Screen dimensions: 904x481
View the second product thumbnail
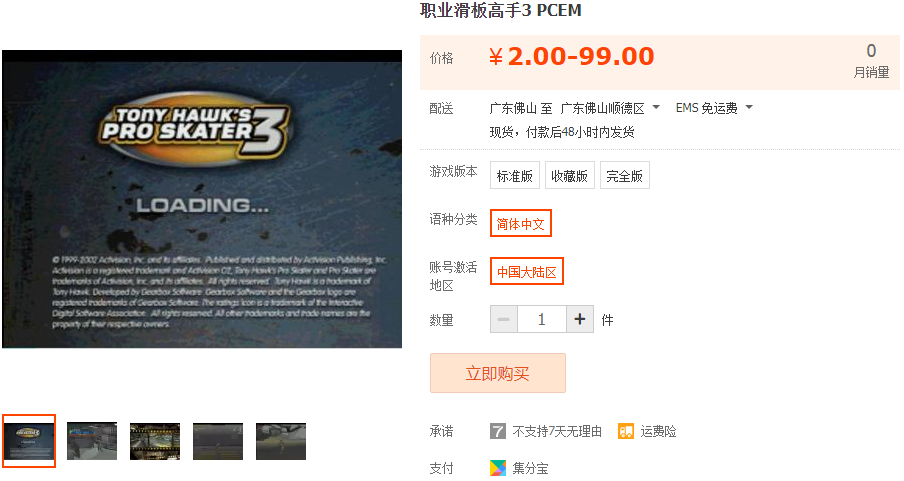click(x=92, y=441)
